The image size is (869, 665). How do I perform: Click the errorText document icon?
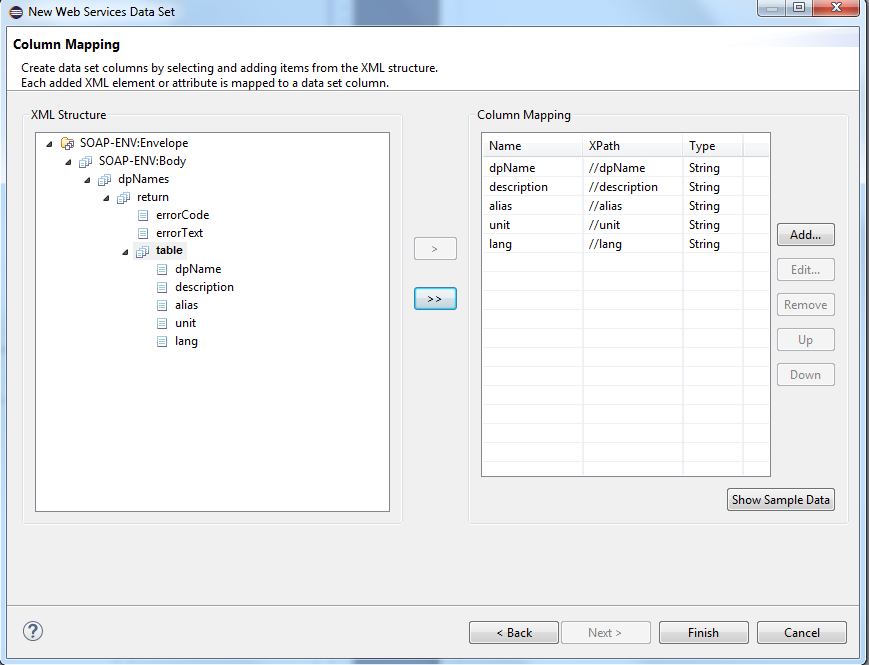pos(143,233)
